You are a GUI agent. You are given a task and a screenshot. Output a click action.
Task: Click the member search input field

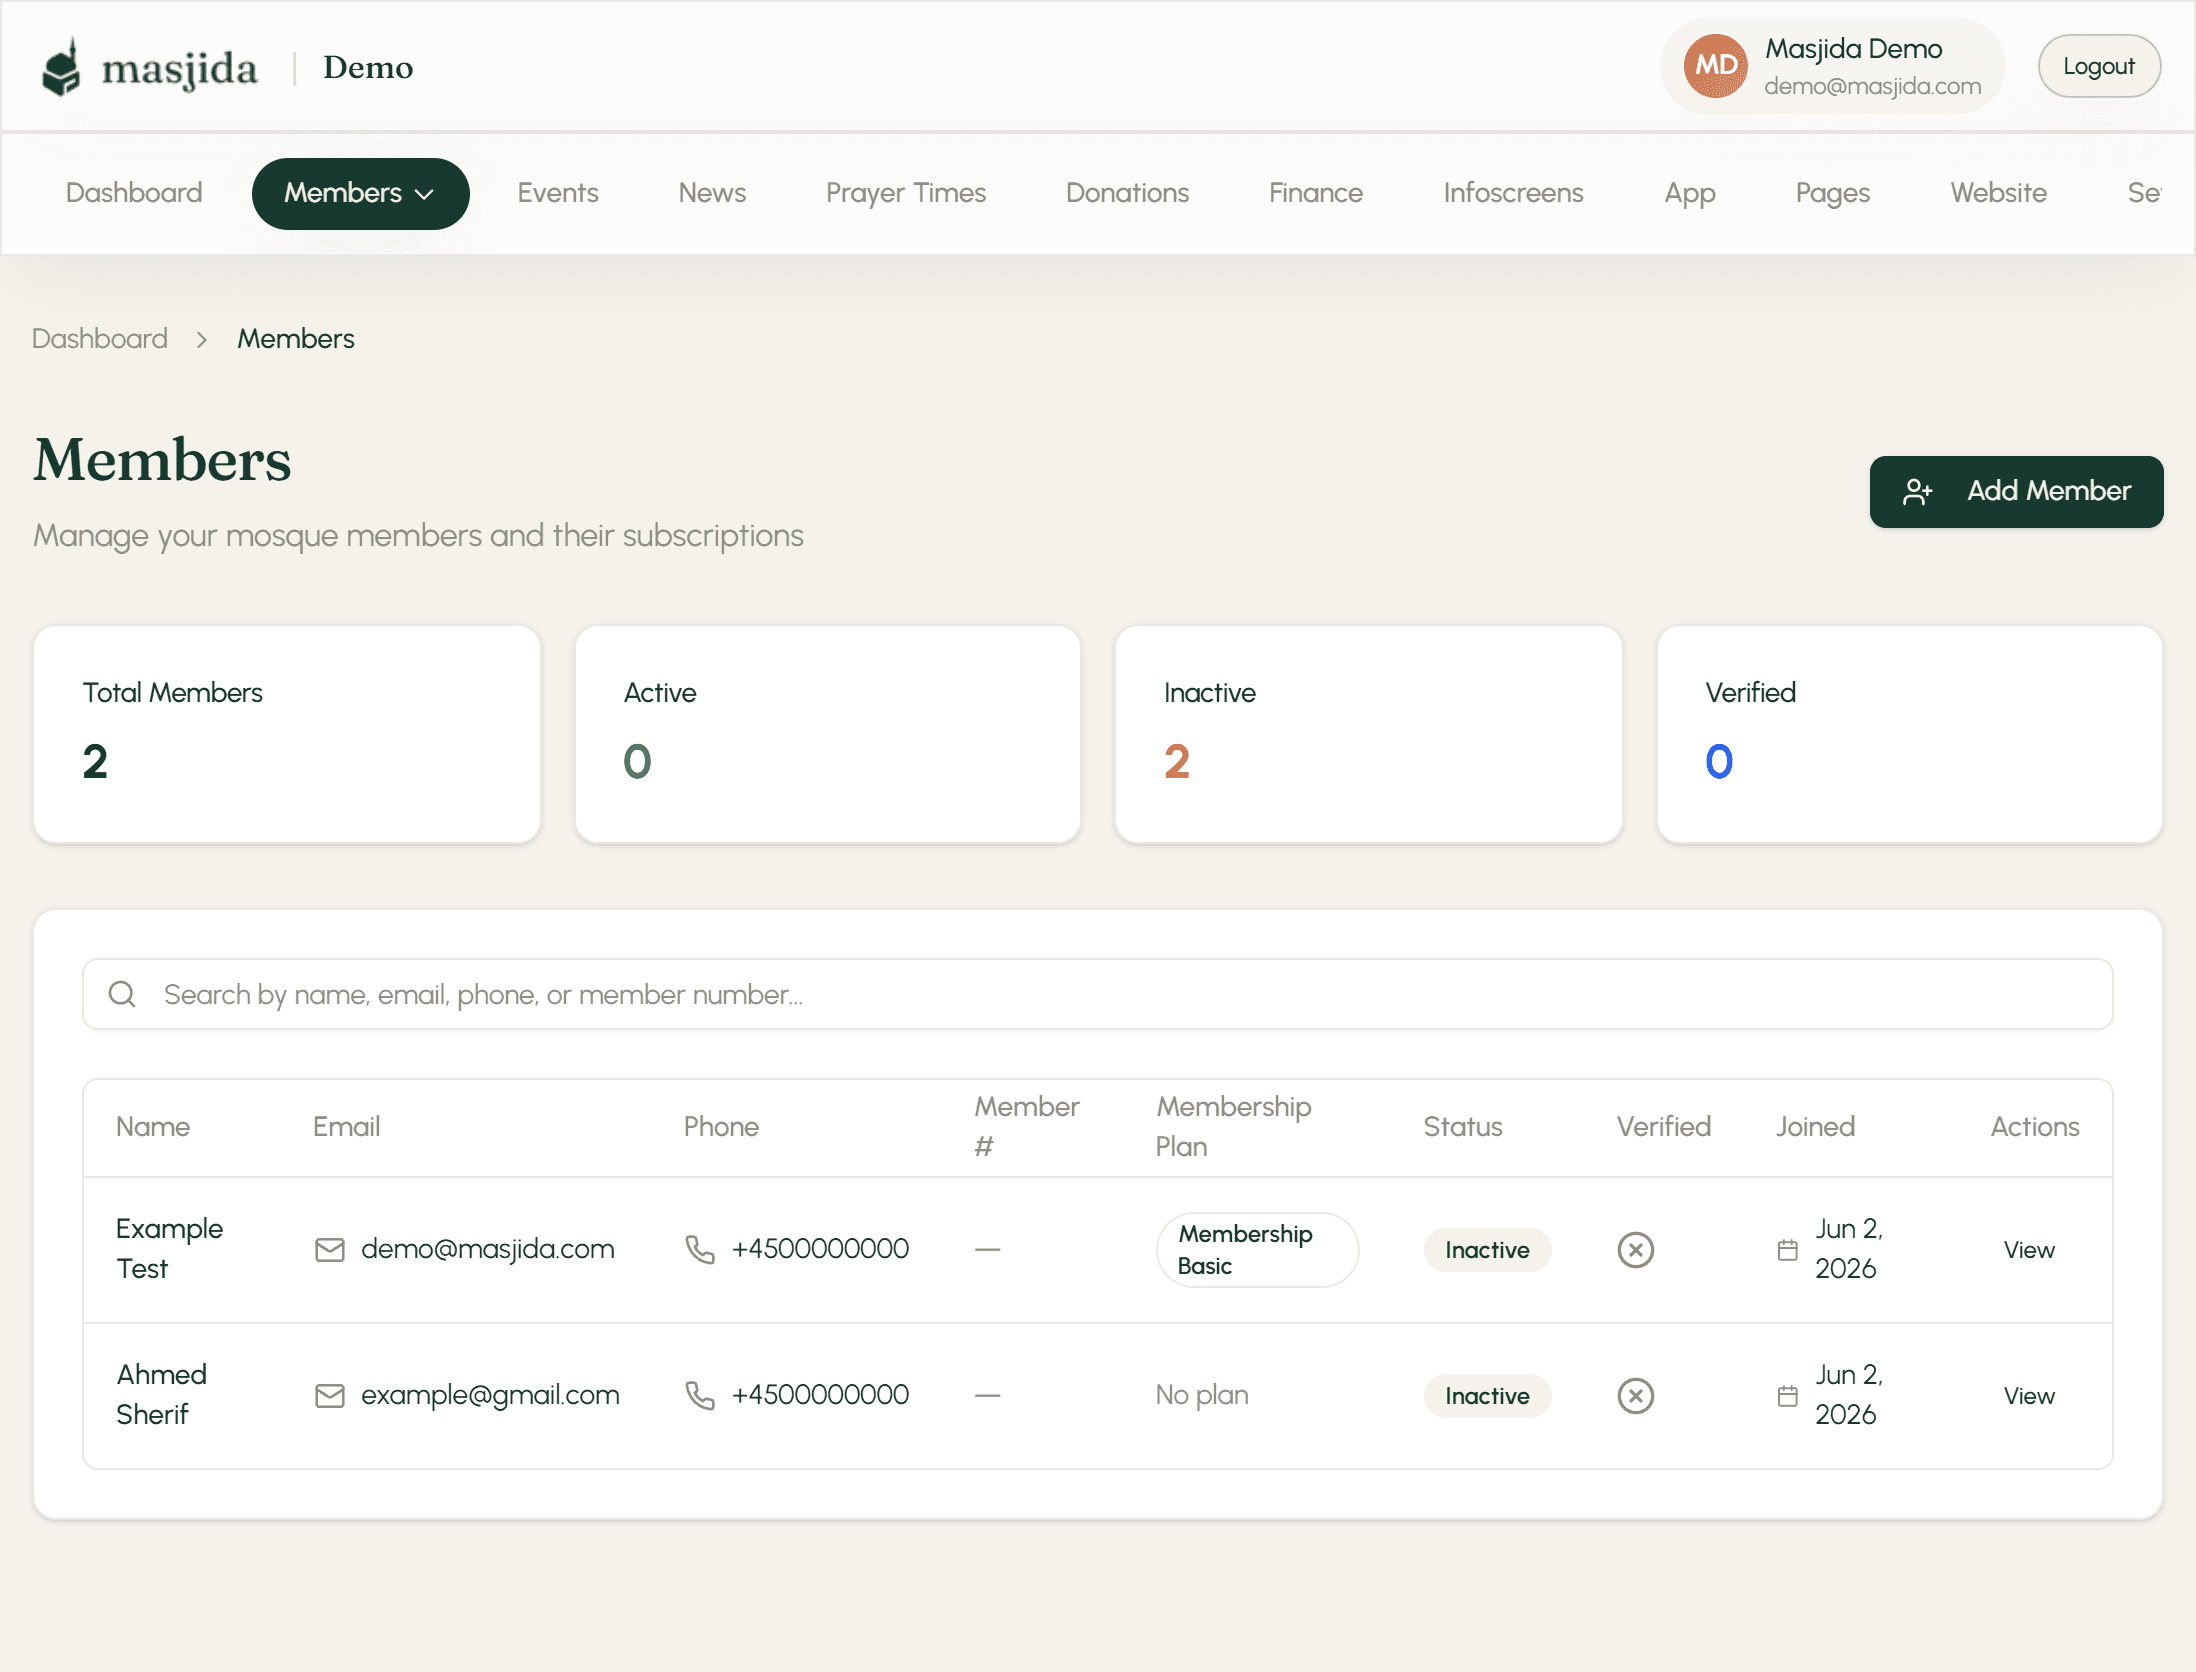pyautogui.click(x=1097, y=994)
